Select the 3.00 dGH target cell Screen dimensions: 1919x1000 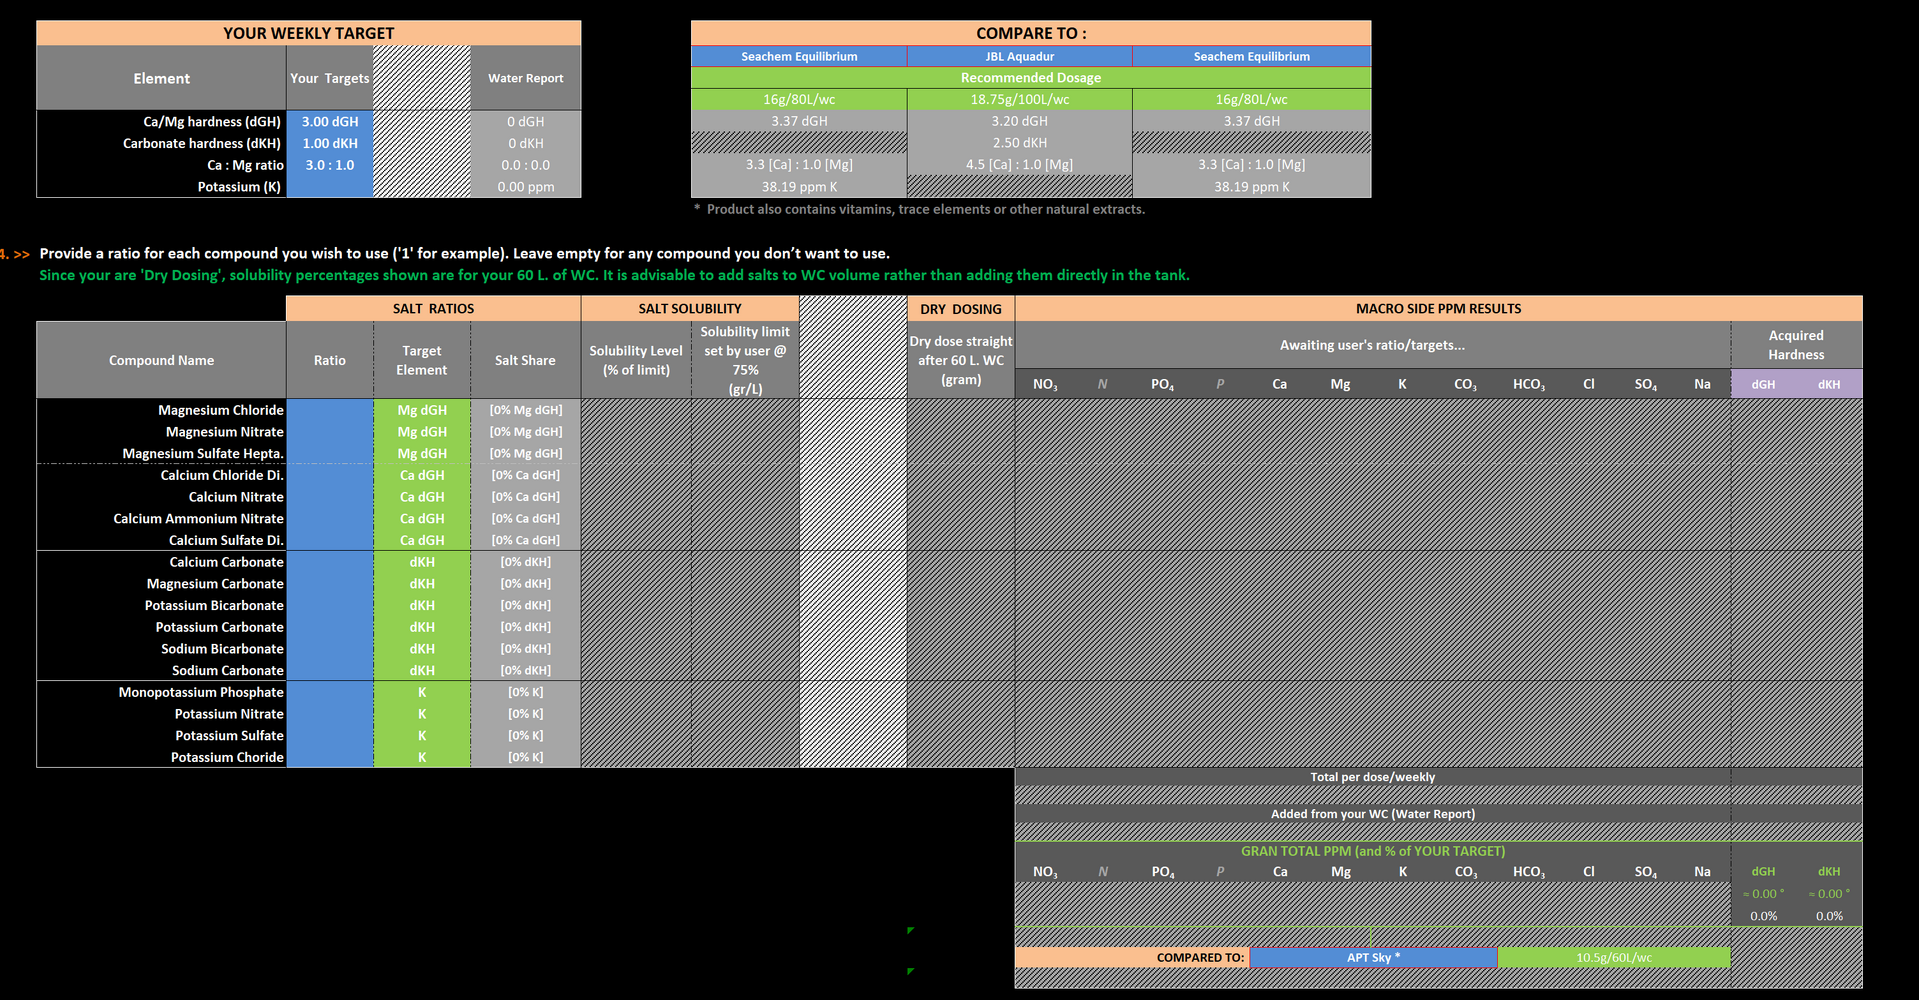pos(330,121)
